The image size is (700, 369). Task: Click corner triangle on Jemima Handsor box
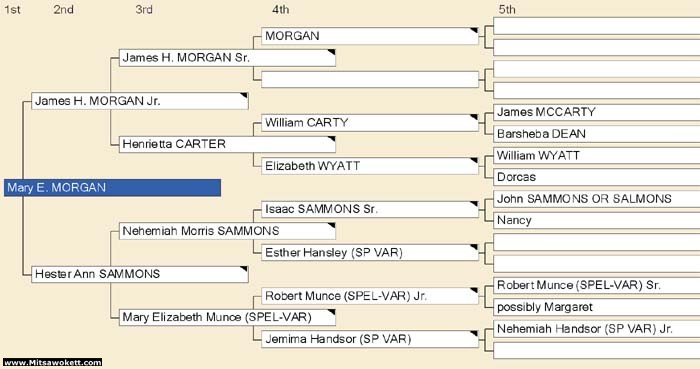[474, 334]
